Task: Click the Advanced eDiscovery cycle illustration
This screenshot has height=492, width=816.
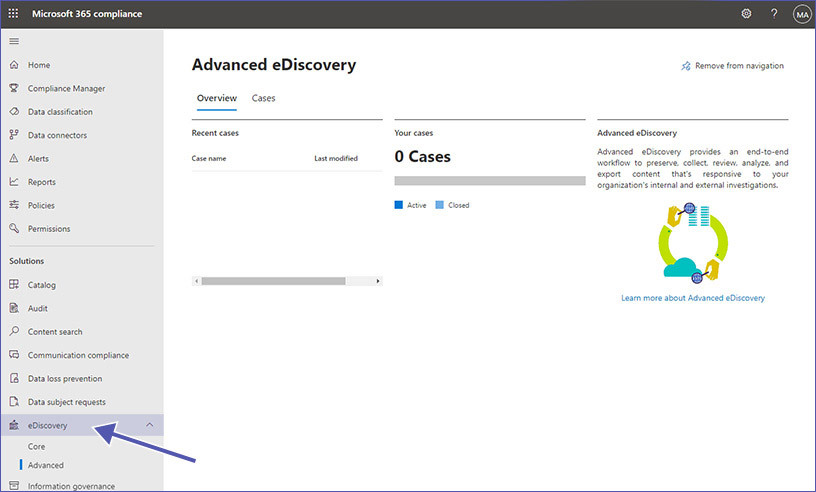Action: tap(692, 243)
